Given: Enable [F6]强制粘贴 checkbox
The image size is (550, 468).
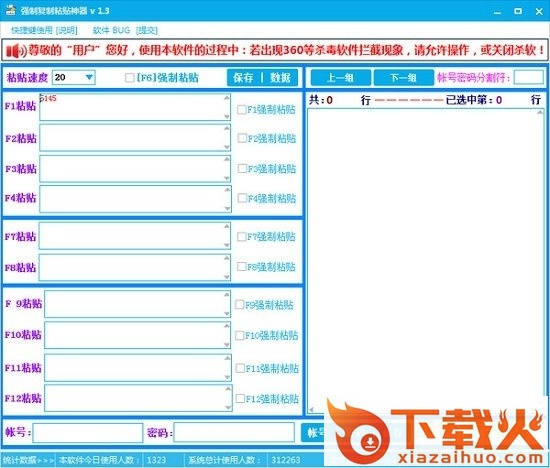Looking at the screenshot, I should [x=129, y=78].
